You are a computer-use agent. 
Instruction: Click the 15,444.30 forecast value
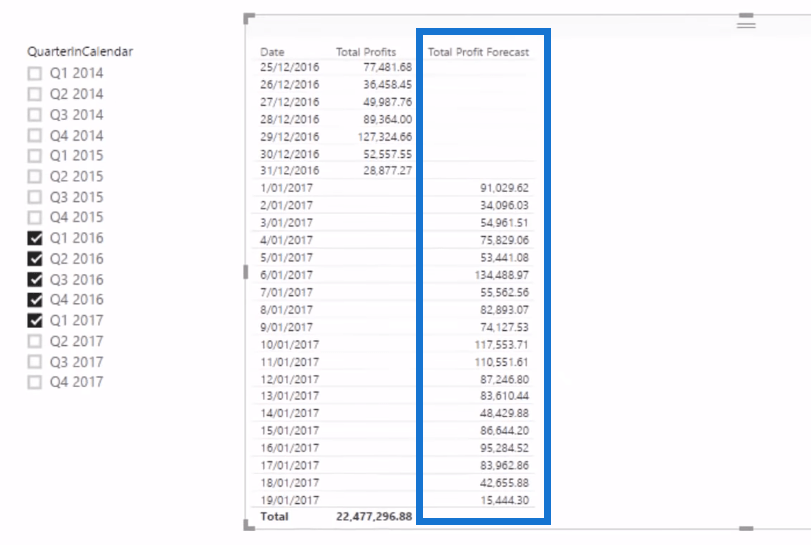tap(504, 500)
